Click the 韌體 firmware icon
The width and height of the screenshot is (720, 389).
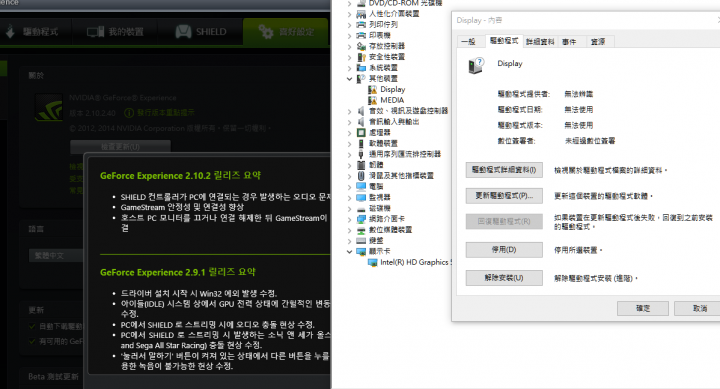pyautogui.click(x=361, y=165)
